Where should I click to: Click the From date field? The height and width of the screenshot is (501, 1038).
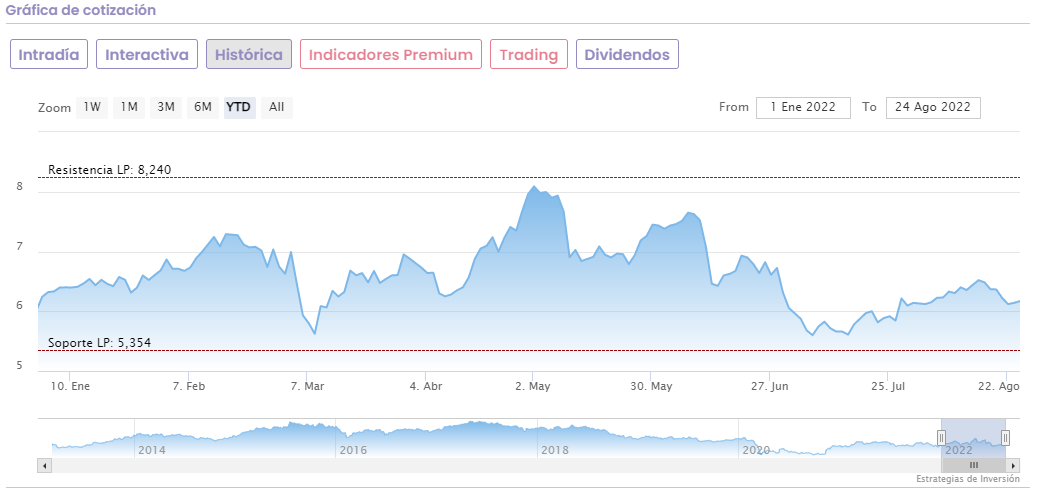pos(803,107)
